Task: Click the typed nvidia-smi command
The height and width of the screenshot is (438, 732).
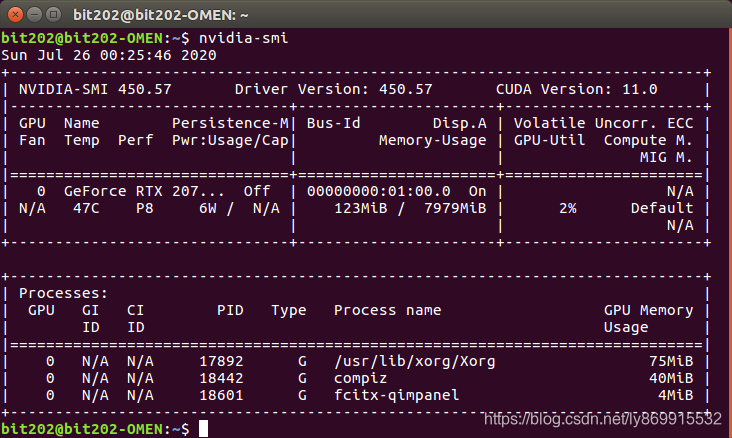Action: (x=244, y=38)
